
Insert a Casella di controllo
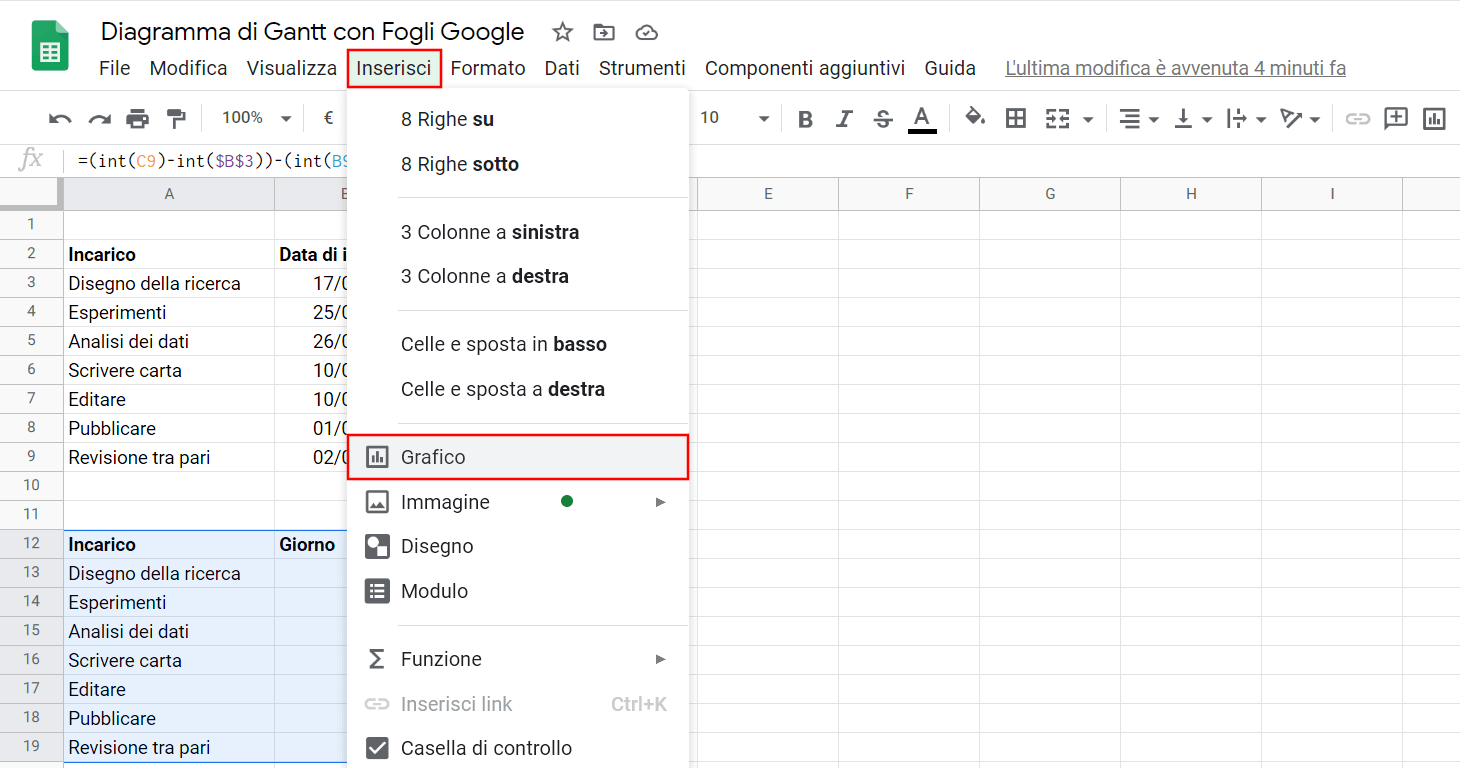[518, 748]
